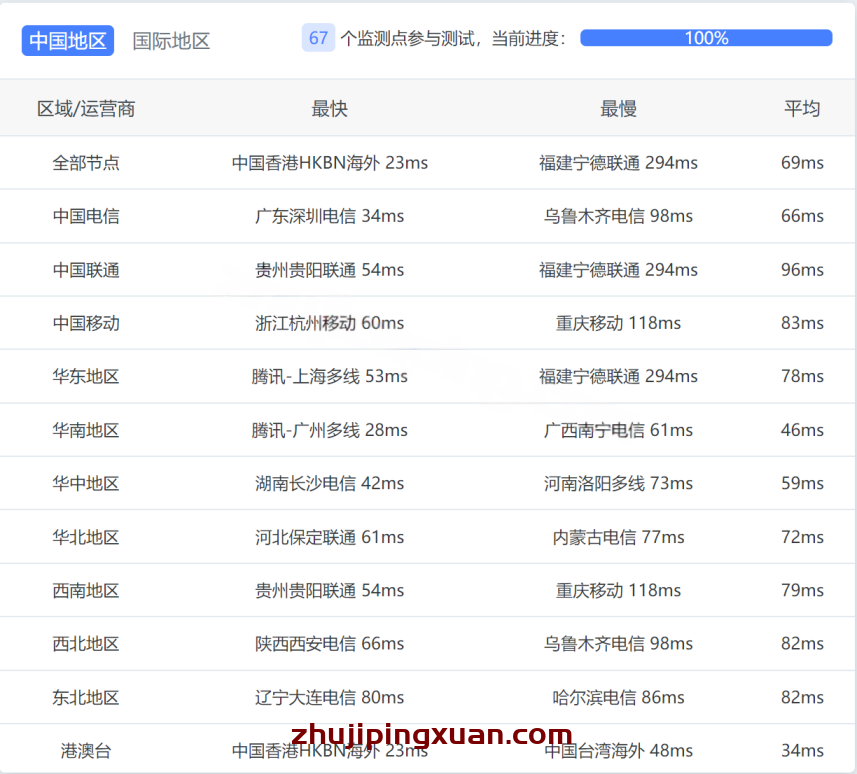Click the 67 monitoring points badge

click(x=318, y=38)
